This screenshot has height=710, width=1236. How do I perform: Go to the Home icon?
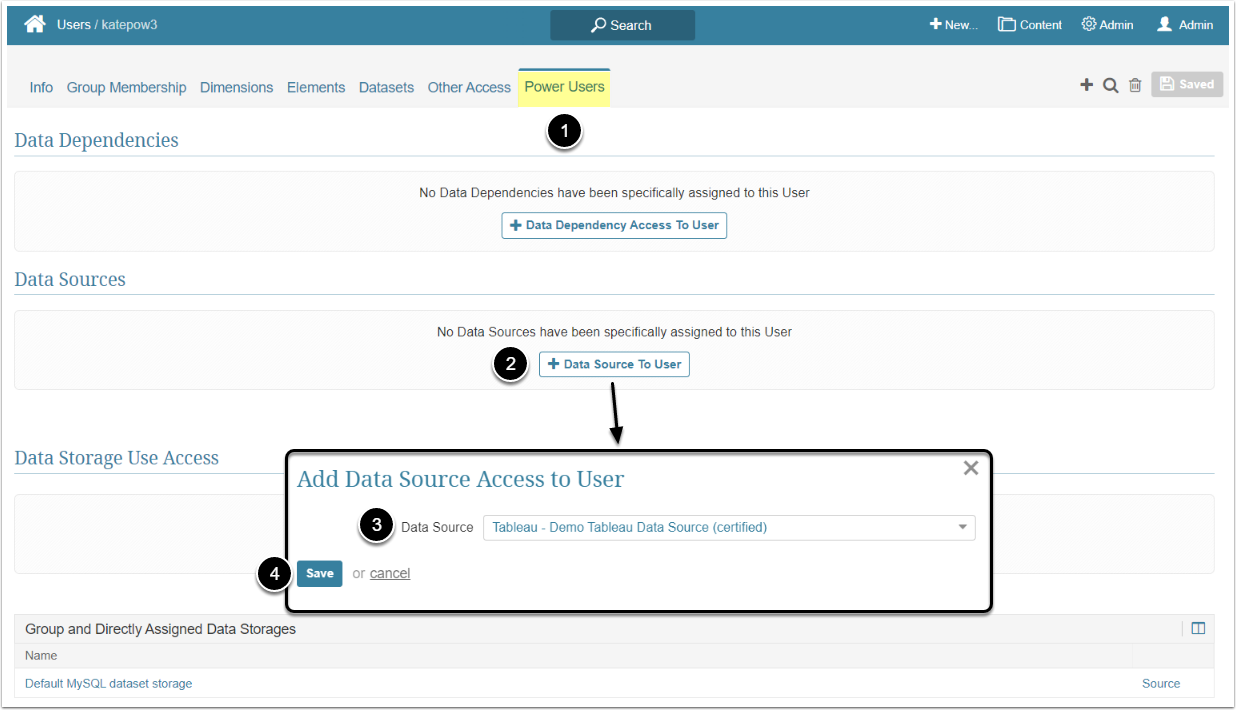35,24
